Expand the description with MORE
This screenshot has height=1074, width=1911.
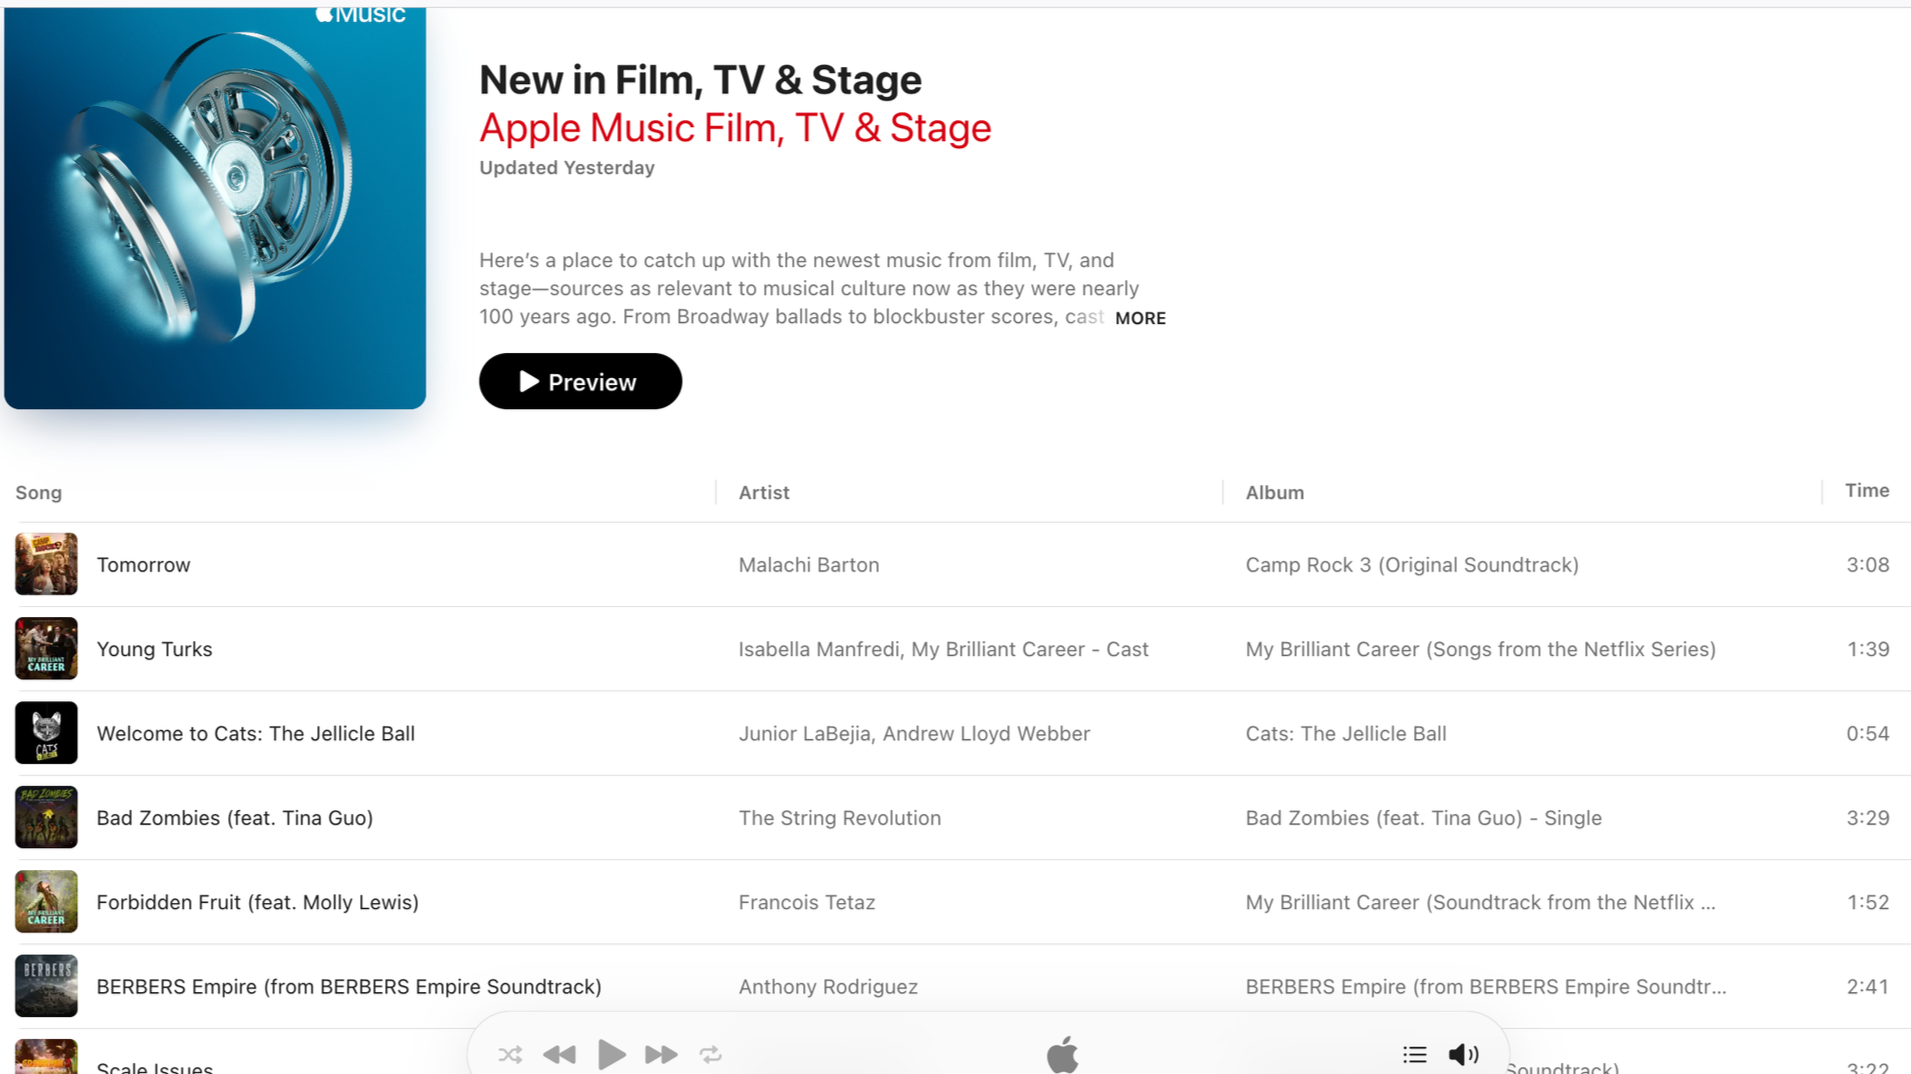coord(1140,318)
